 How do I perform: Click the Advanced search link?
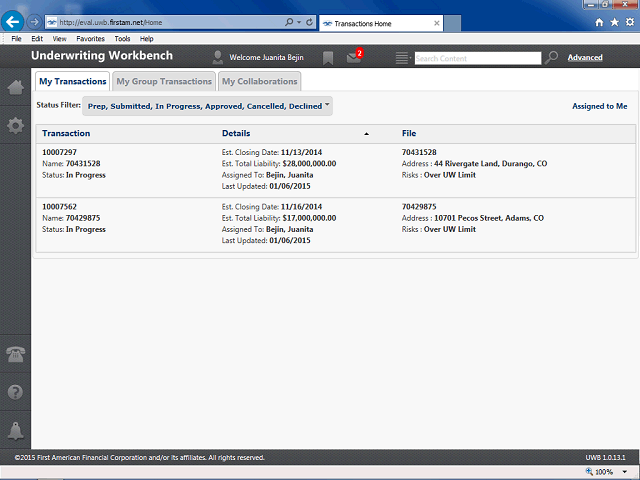pos(585,58)
